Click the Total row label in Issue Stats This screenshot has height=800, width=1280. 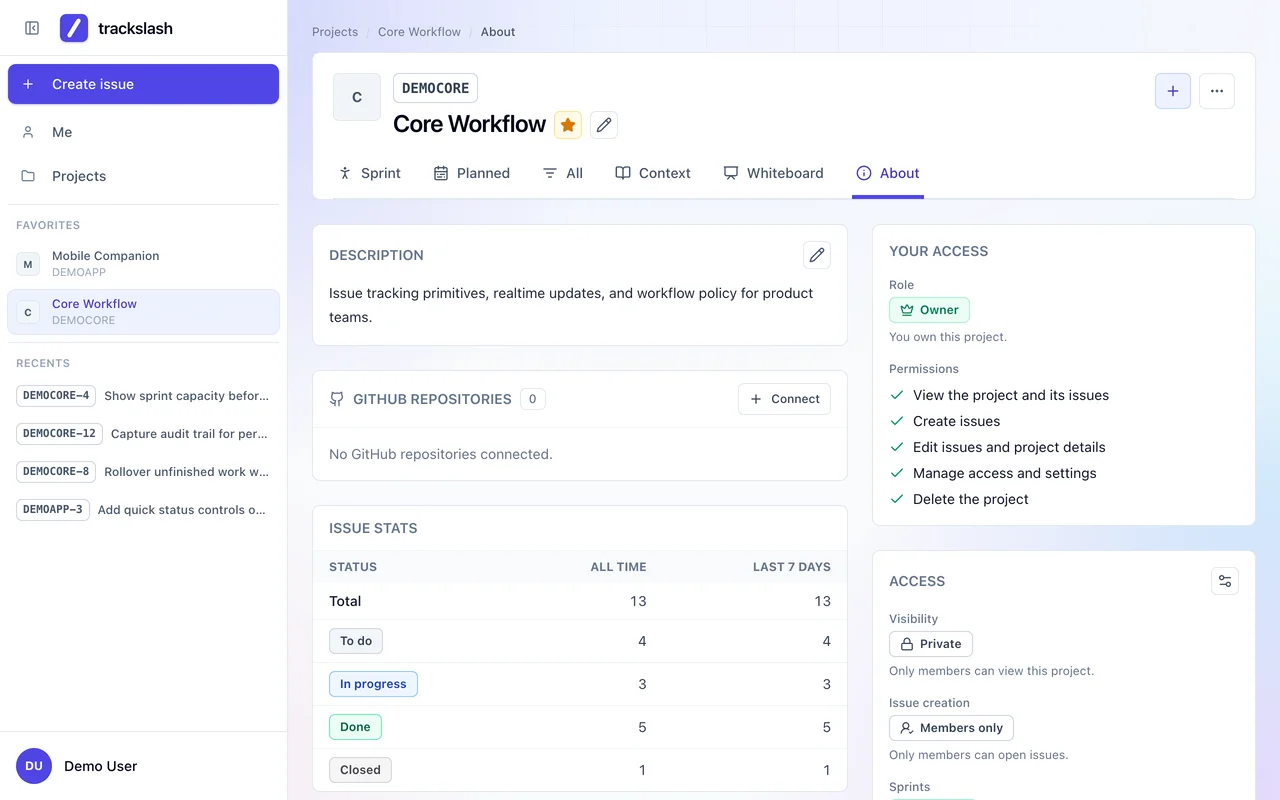345,601
